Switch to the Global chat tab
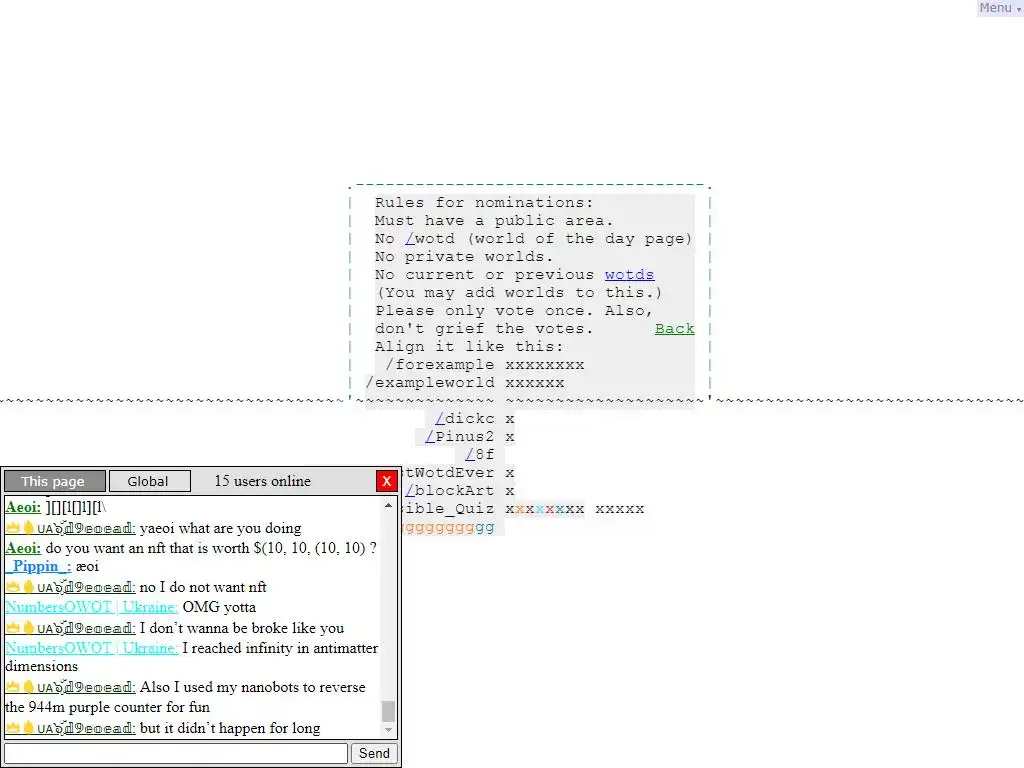This screenshot has width=1024, height=768. coord(150,481)
